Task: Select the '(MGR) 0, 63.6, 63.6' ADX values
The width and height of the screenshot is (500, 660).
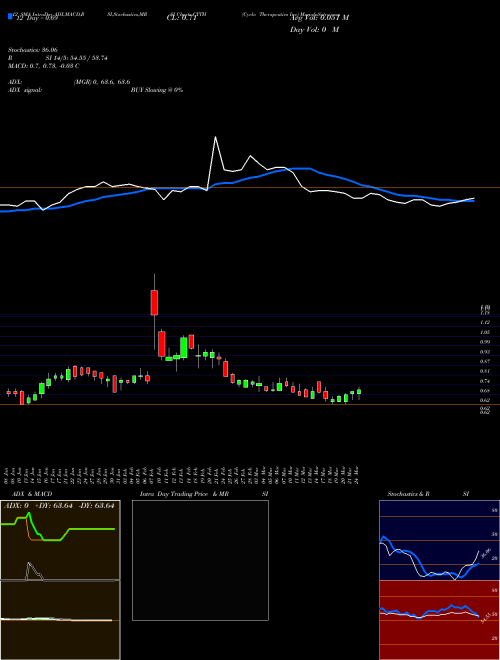Action: coord(101,82)
